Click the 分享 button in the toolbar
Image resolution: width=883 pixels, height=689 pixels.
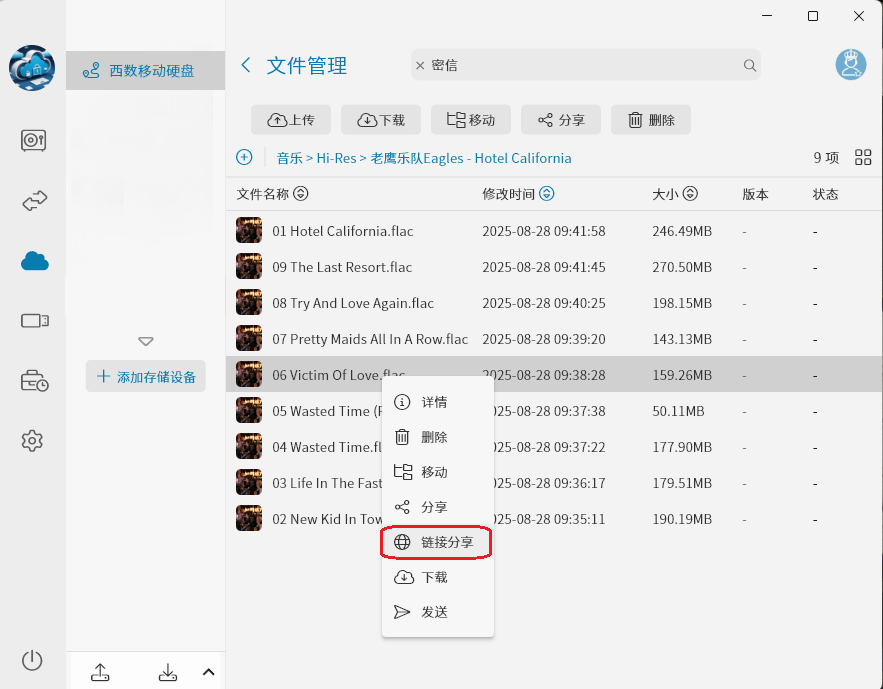pyautogui.click(x=560, y=119)
